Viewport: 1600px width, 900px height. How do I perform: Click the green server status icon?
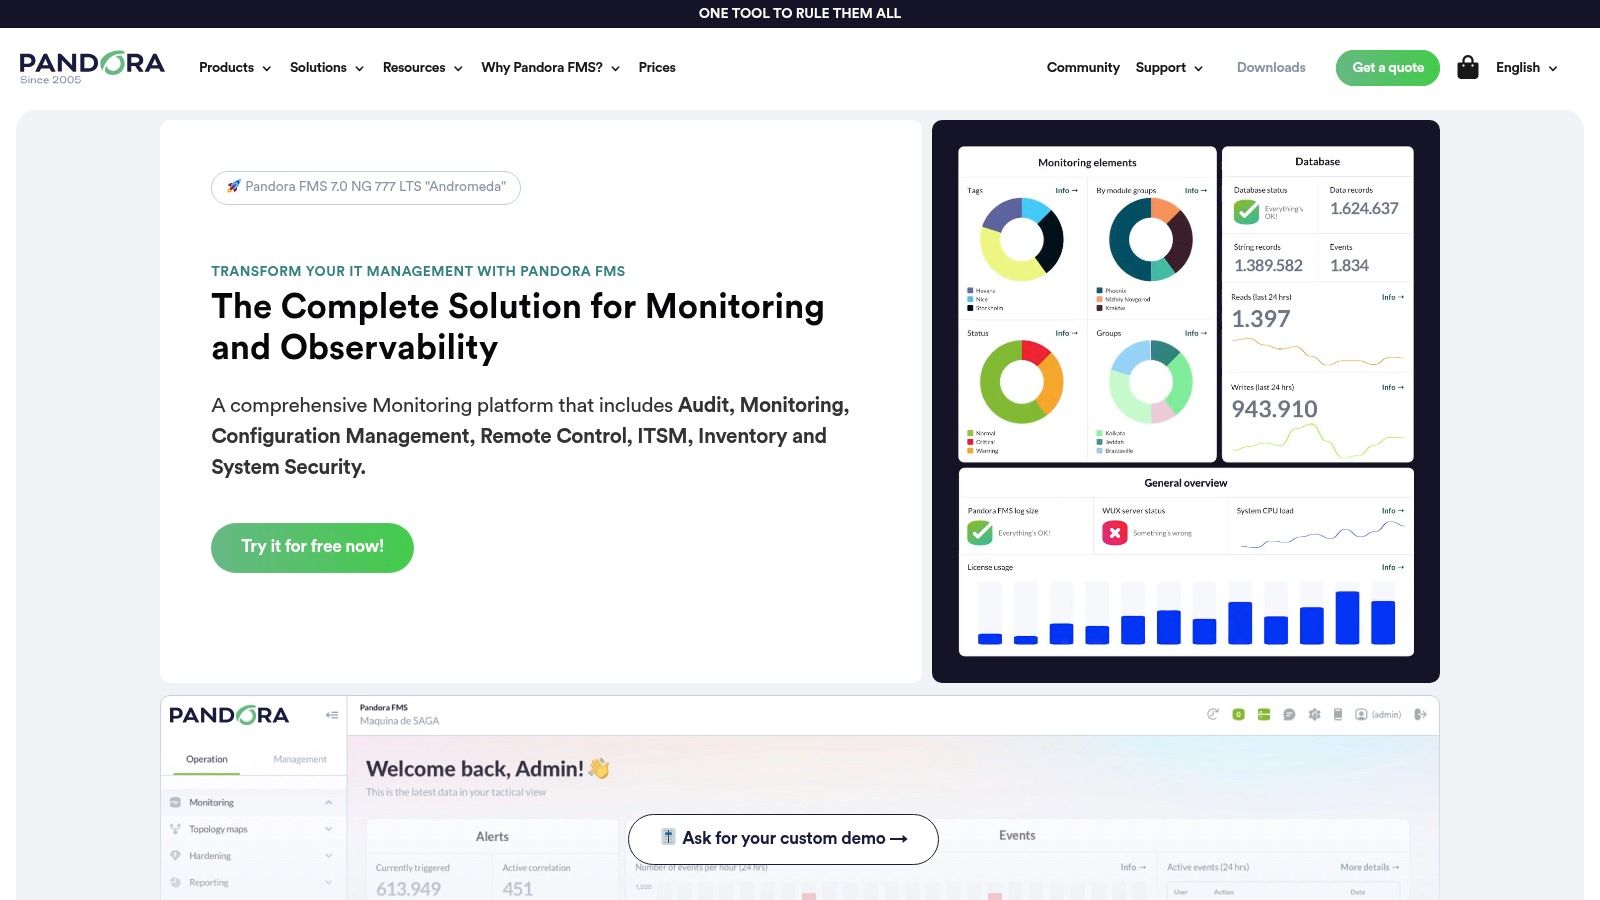click(x=1264, y=714)
